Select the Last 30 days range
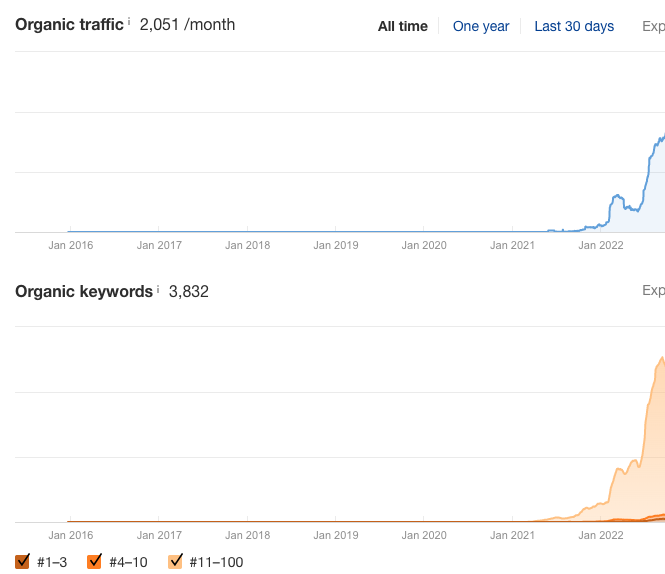This screenshot has height=574, width=665. [574, 26]
